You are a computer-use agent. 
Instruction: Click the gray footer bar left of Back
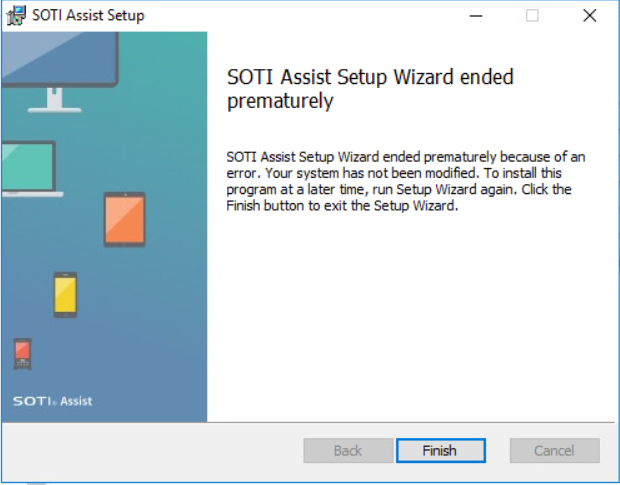click(x=152, y=451)
